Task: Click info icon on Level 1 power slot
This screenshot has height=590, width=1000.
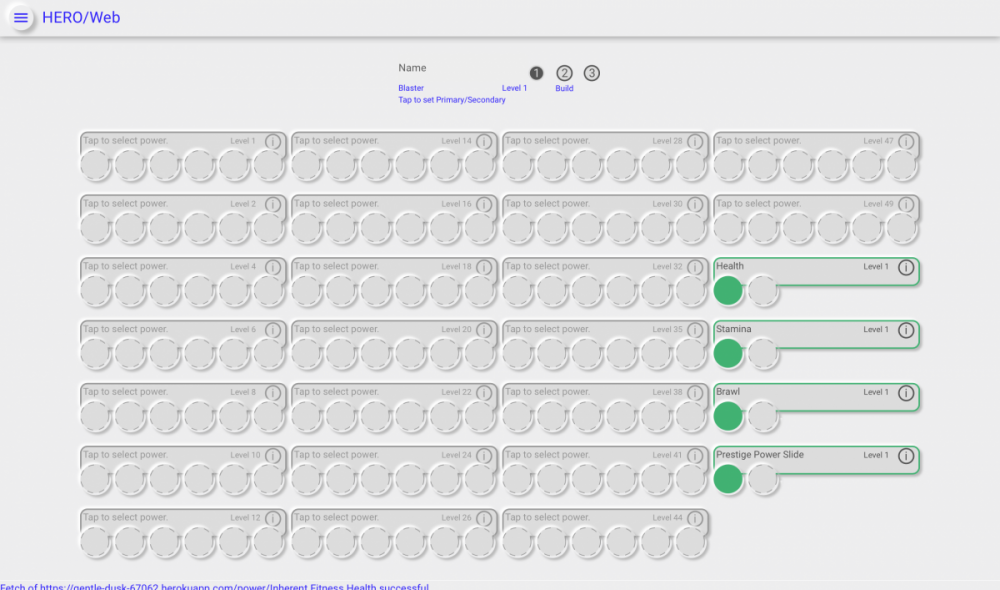Action: 273,143
